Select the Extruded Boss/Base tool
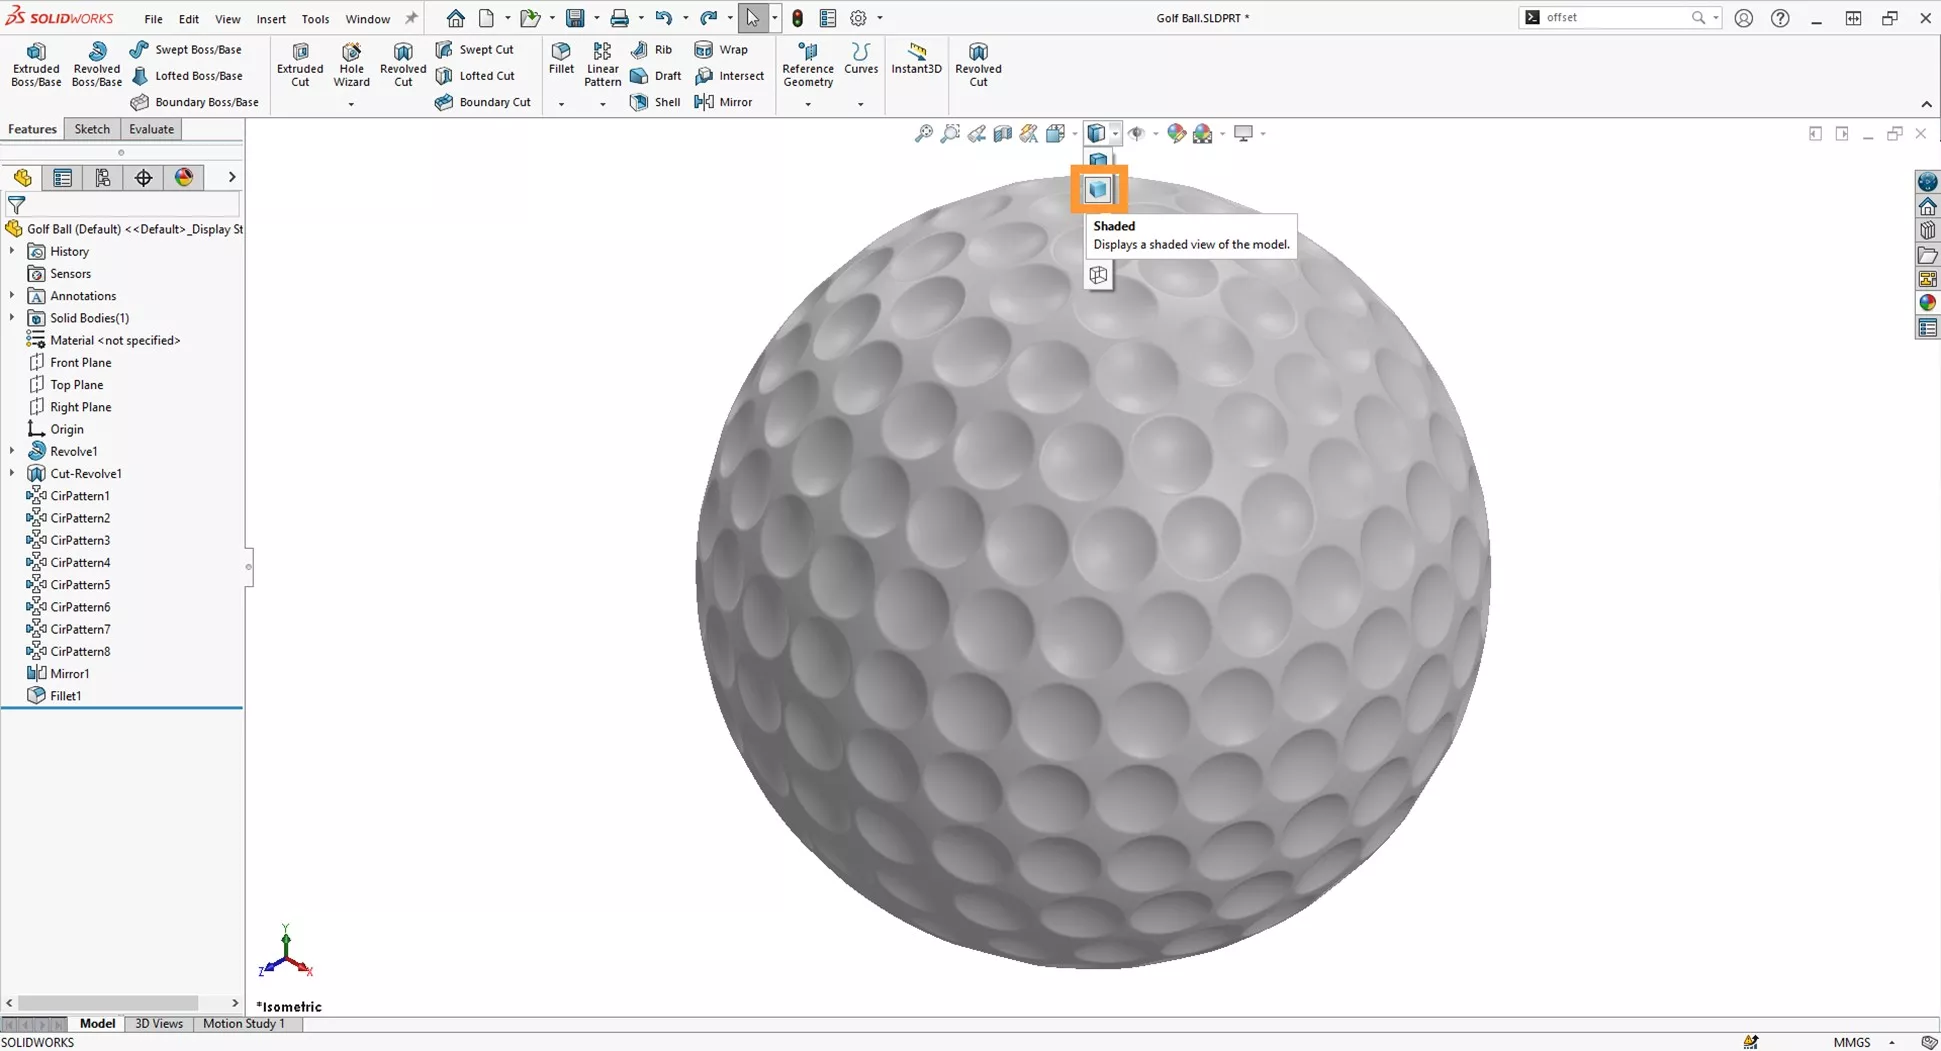 [36, 63]
